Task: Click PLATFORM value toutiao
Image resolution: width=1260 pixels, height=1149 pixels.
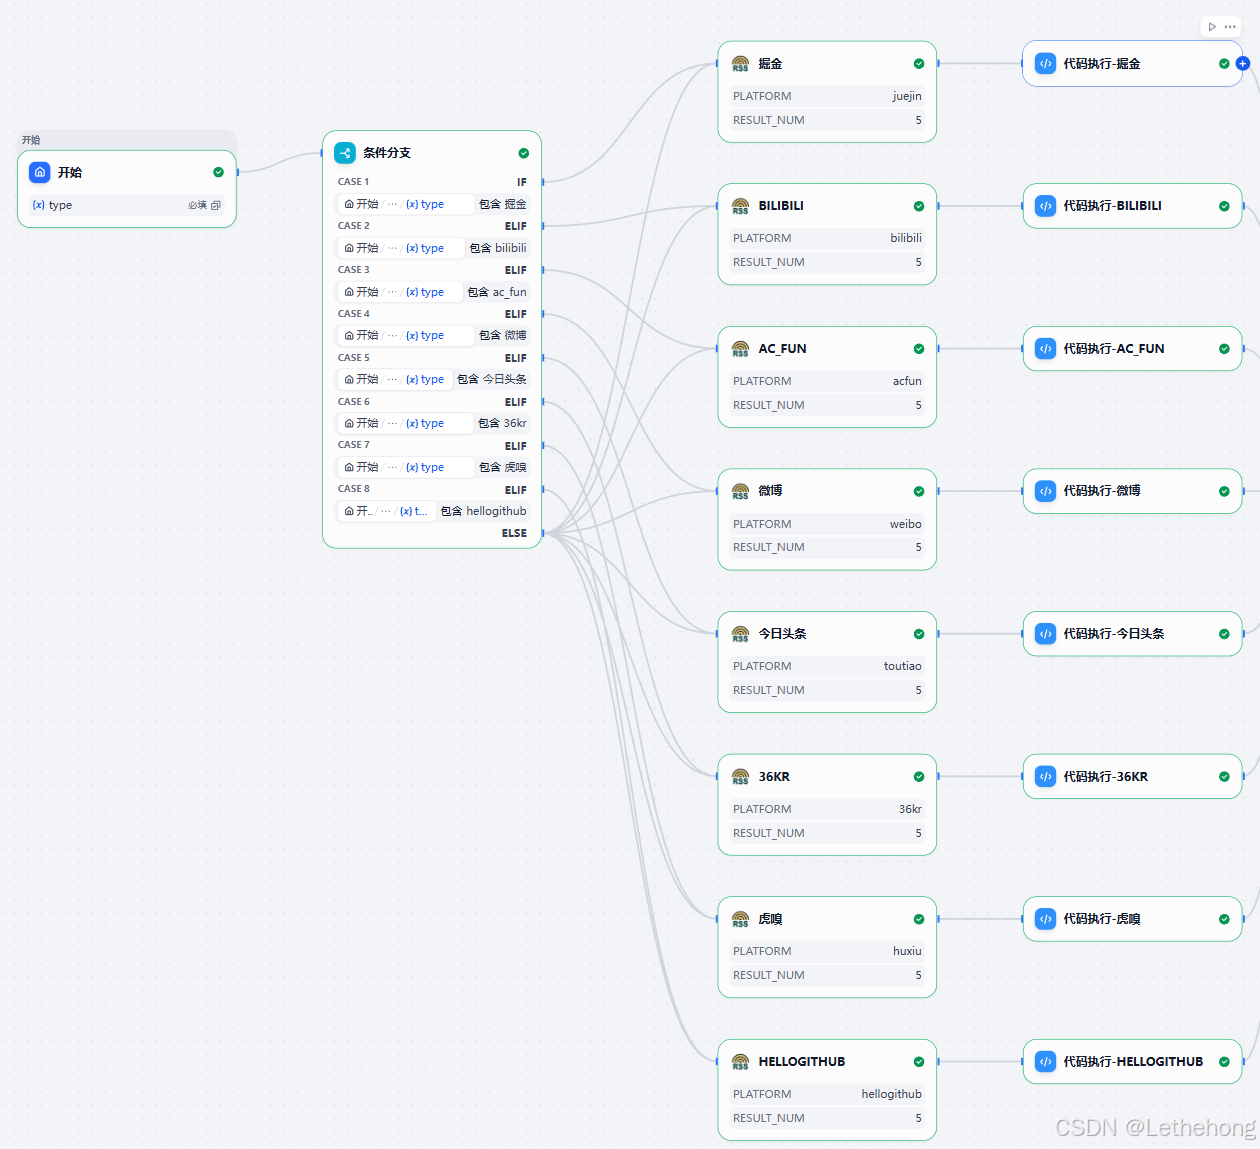Action: [903, 666]
